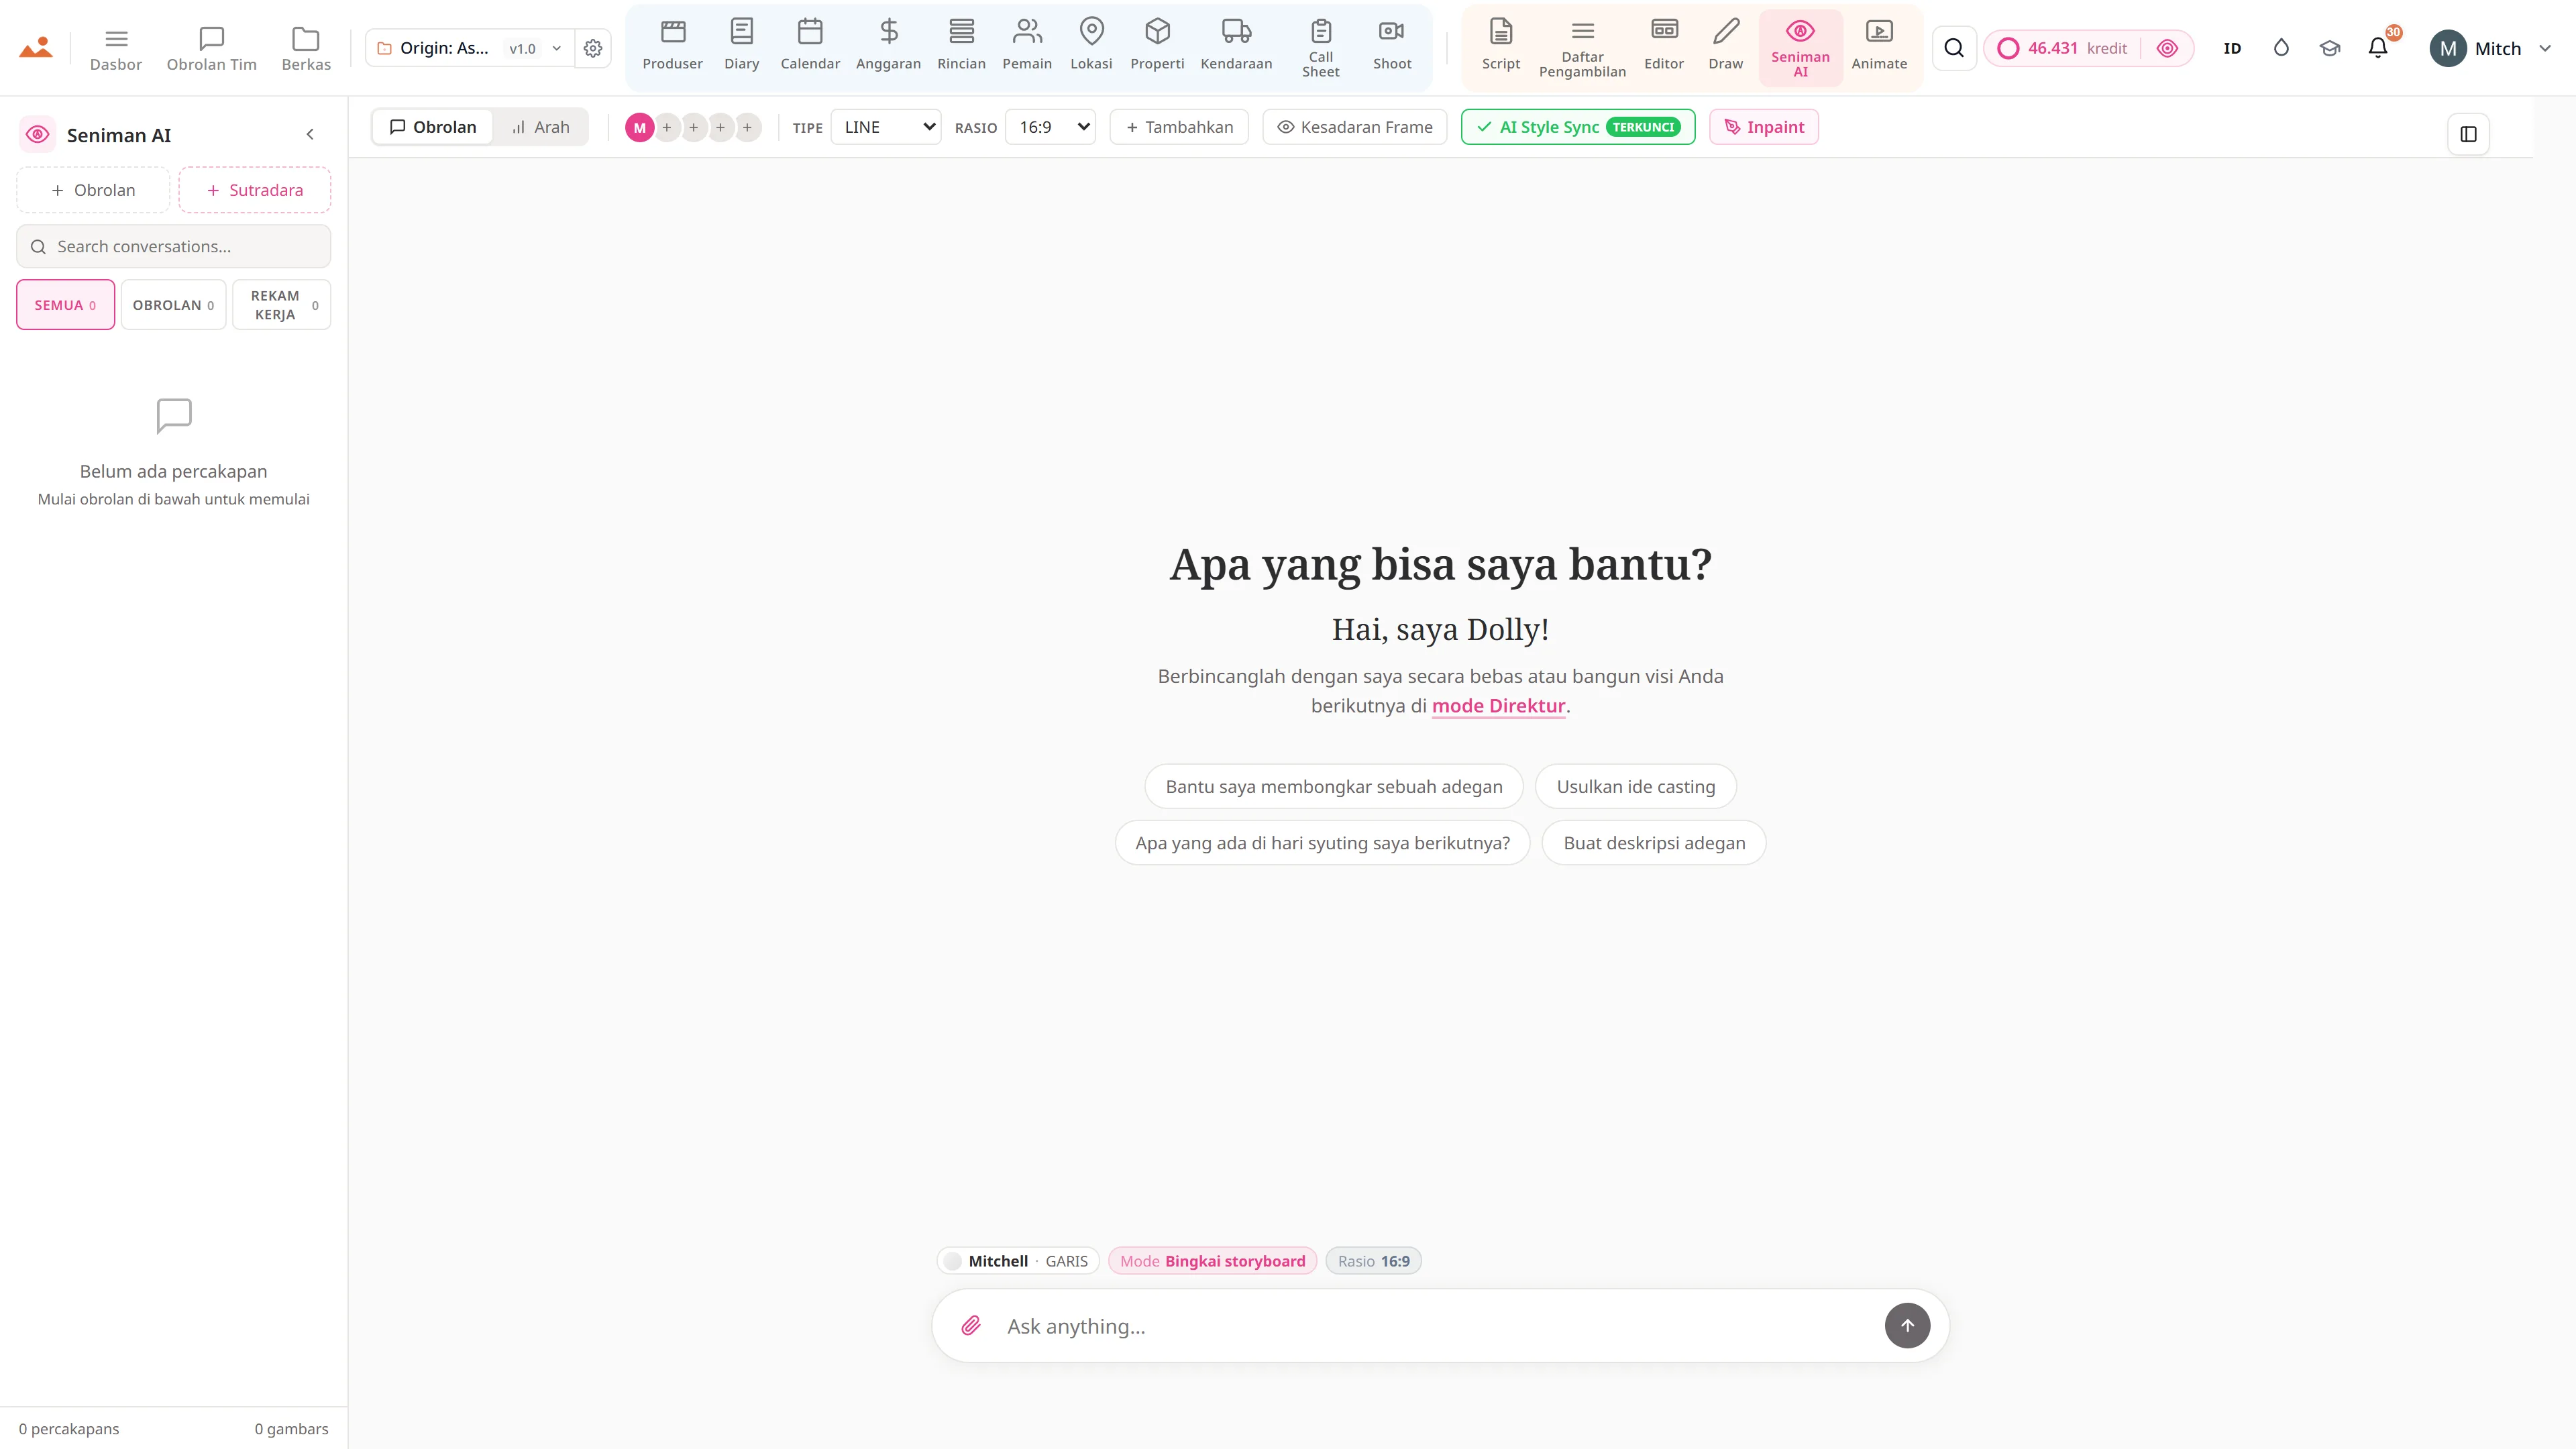
Task: Choose 'Buat deskripsi adegan' suggestion
Action: (1654, 843)
